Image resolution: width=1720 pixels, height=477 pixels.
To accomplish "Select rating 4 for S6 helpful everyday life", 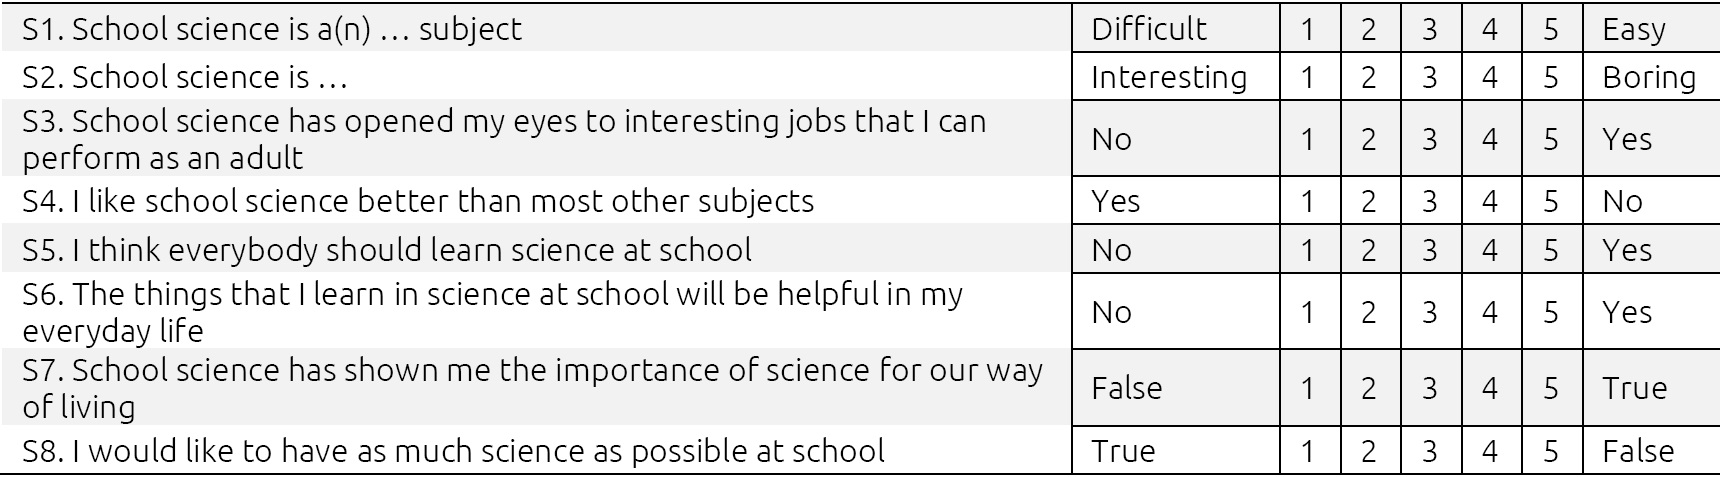I will tap(1490, 312).
